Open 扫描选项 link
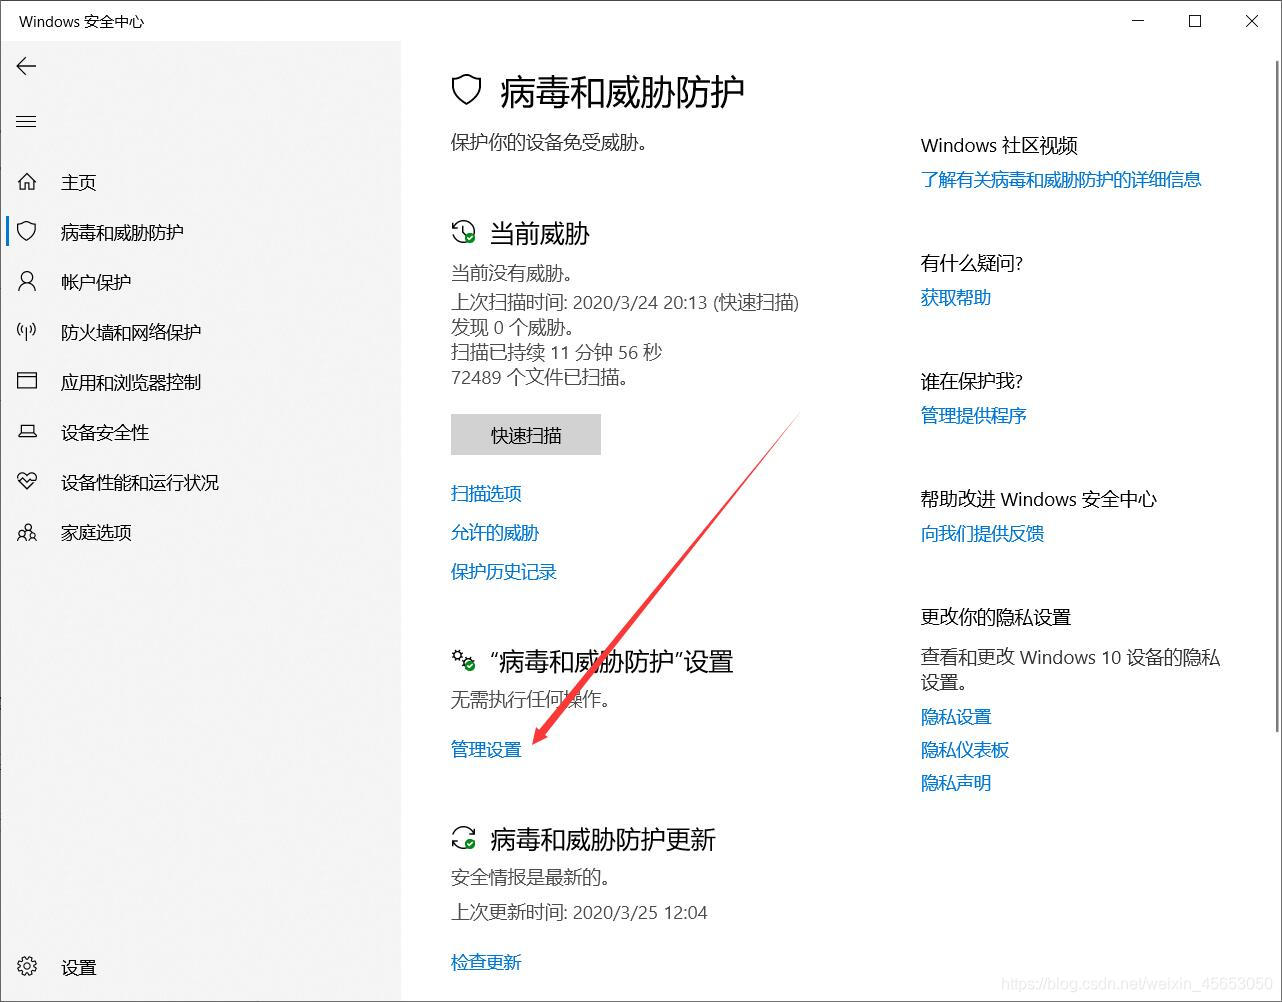The height and width of the screenshot is (1002, 1282). [486, 493]
